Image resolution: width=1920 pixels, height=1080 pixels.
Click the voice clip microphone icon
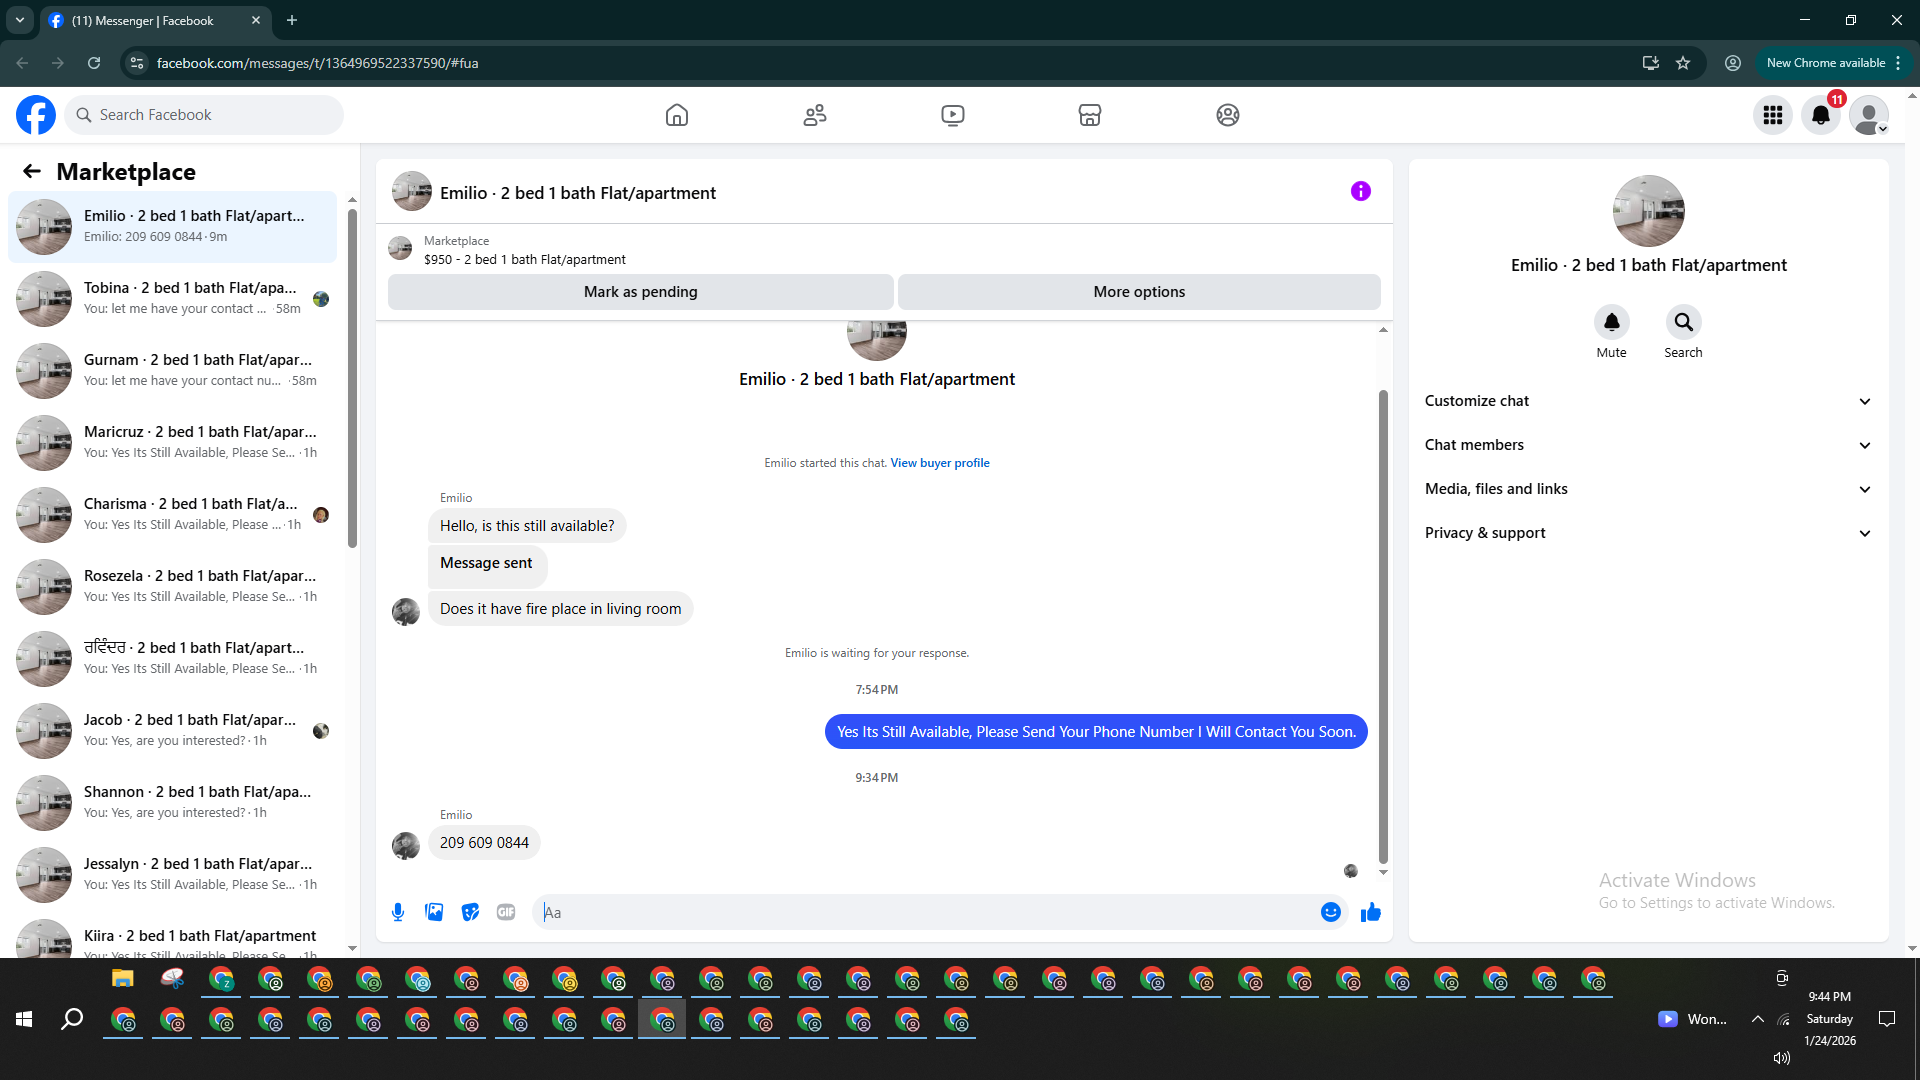[x=398, y=912]
